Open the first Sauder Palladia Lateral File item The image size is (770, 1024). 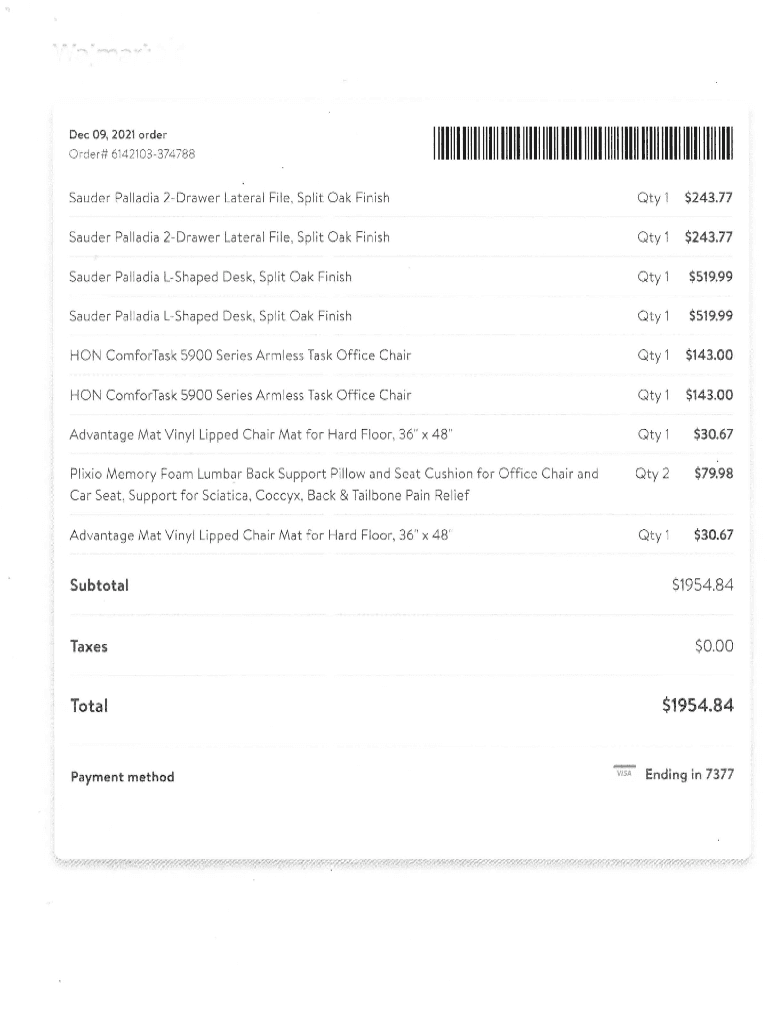coord(229,198)
